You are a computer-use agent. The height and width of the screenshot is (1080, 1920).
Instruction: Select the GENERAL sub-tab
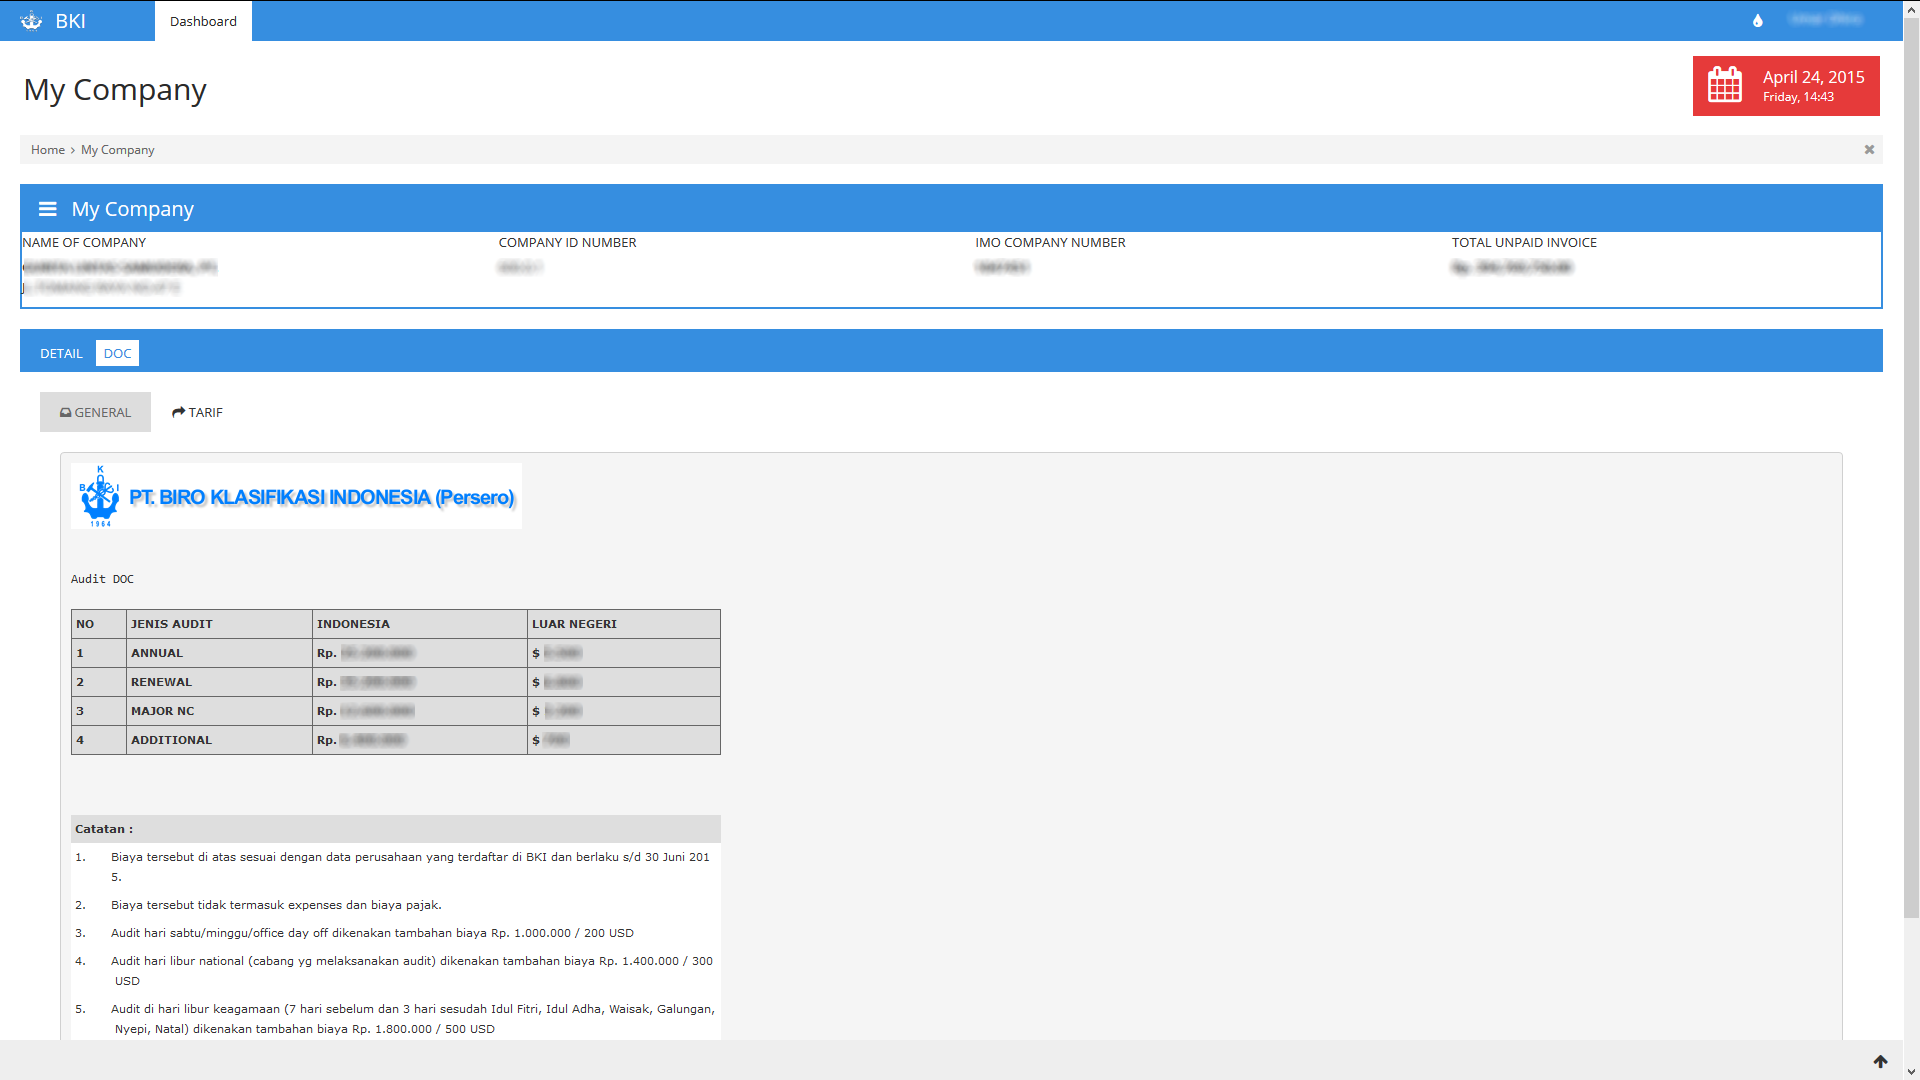pyautogui.click(x=95, y=412)
